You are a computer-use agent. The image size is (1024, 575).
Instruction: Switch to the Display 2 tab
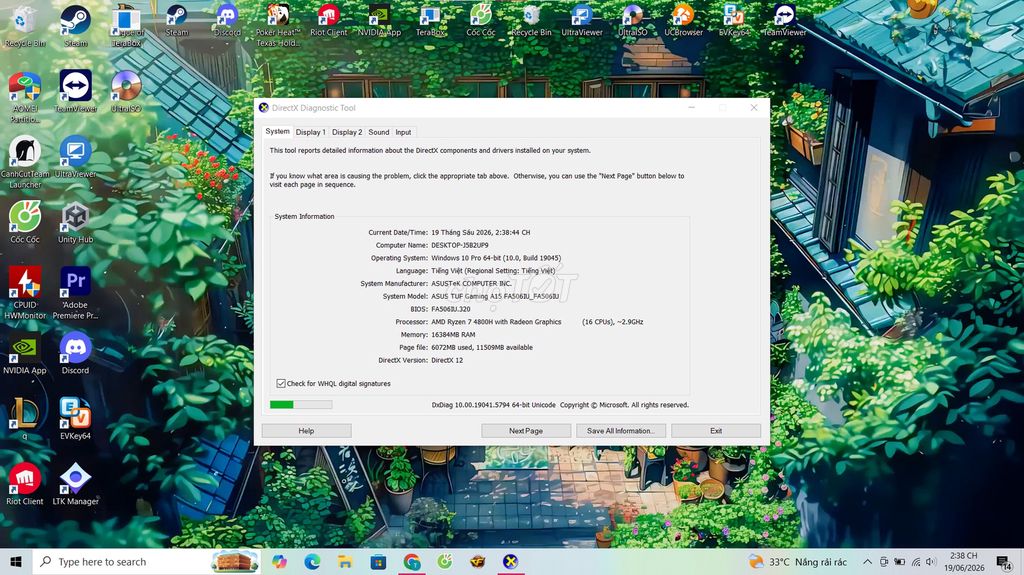pyautogui.click(x=347, y=132)
